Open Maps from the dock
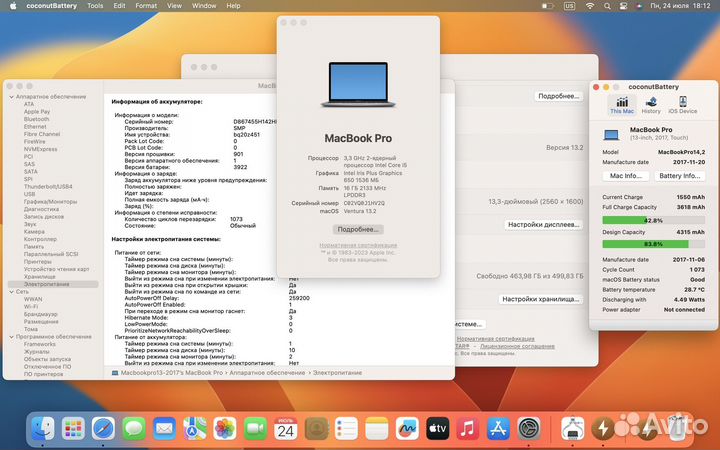The height and width of the screenshot is (450, 720). (195, 429)
